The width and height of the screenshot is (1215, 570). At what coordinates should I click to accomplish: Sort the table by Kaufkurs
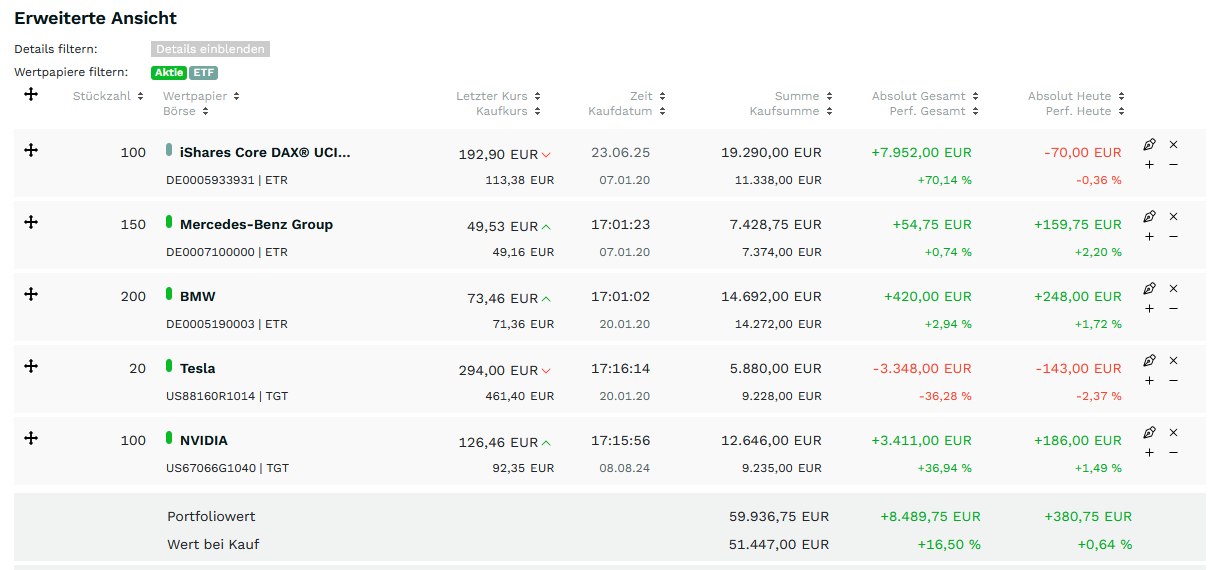509,111
